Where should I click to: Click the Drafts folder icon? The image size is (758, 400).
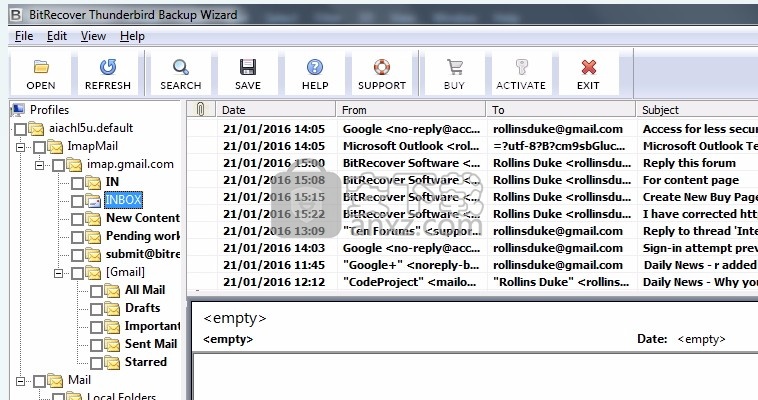click(112, 309)
